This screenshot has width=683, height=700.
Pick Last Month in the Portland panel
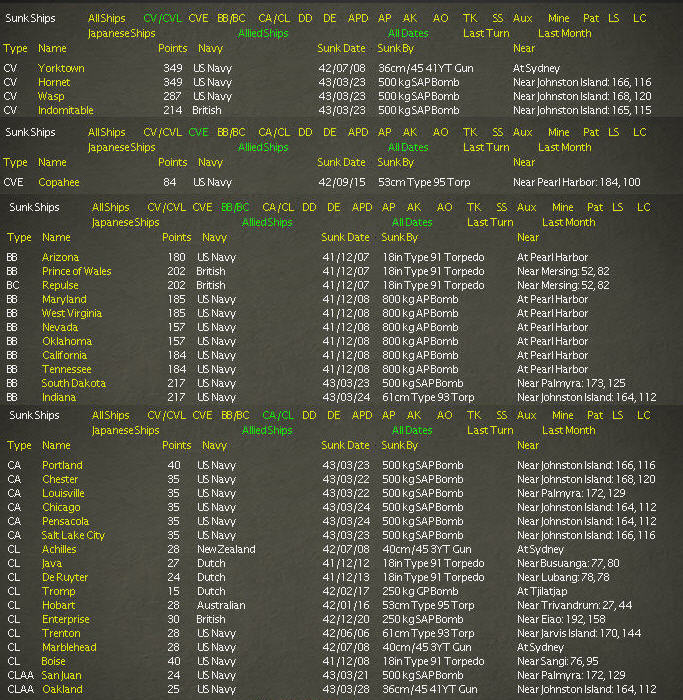569,430
